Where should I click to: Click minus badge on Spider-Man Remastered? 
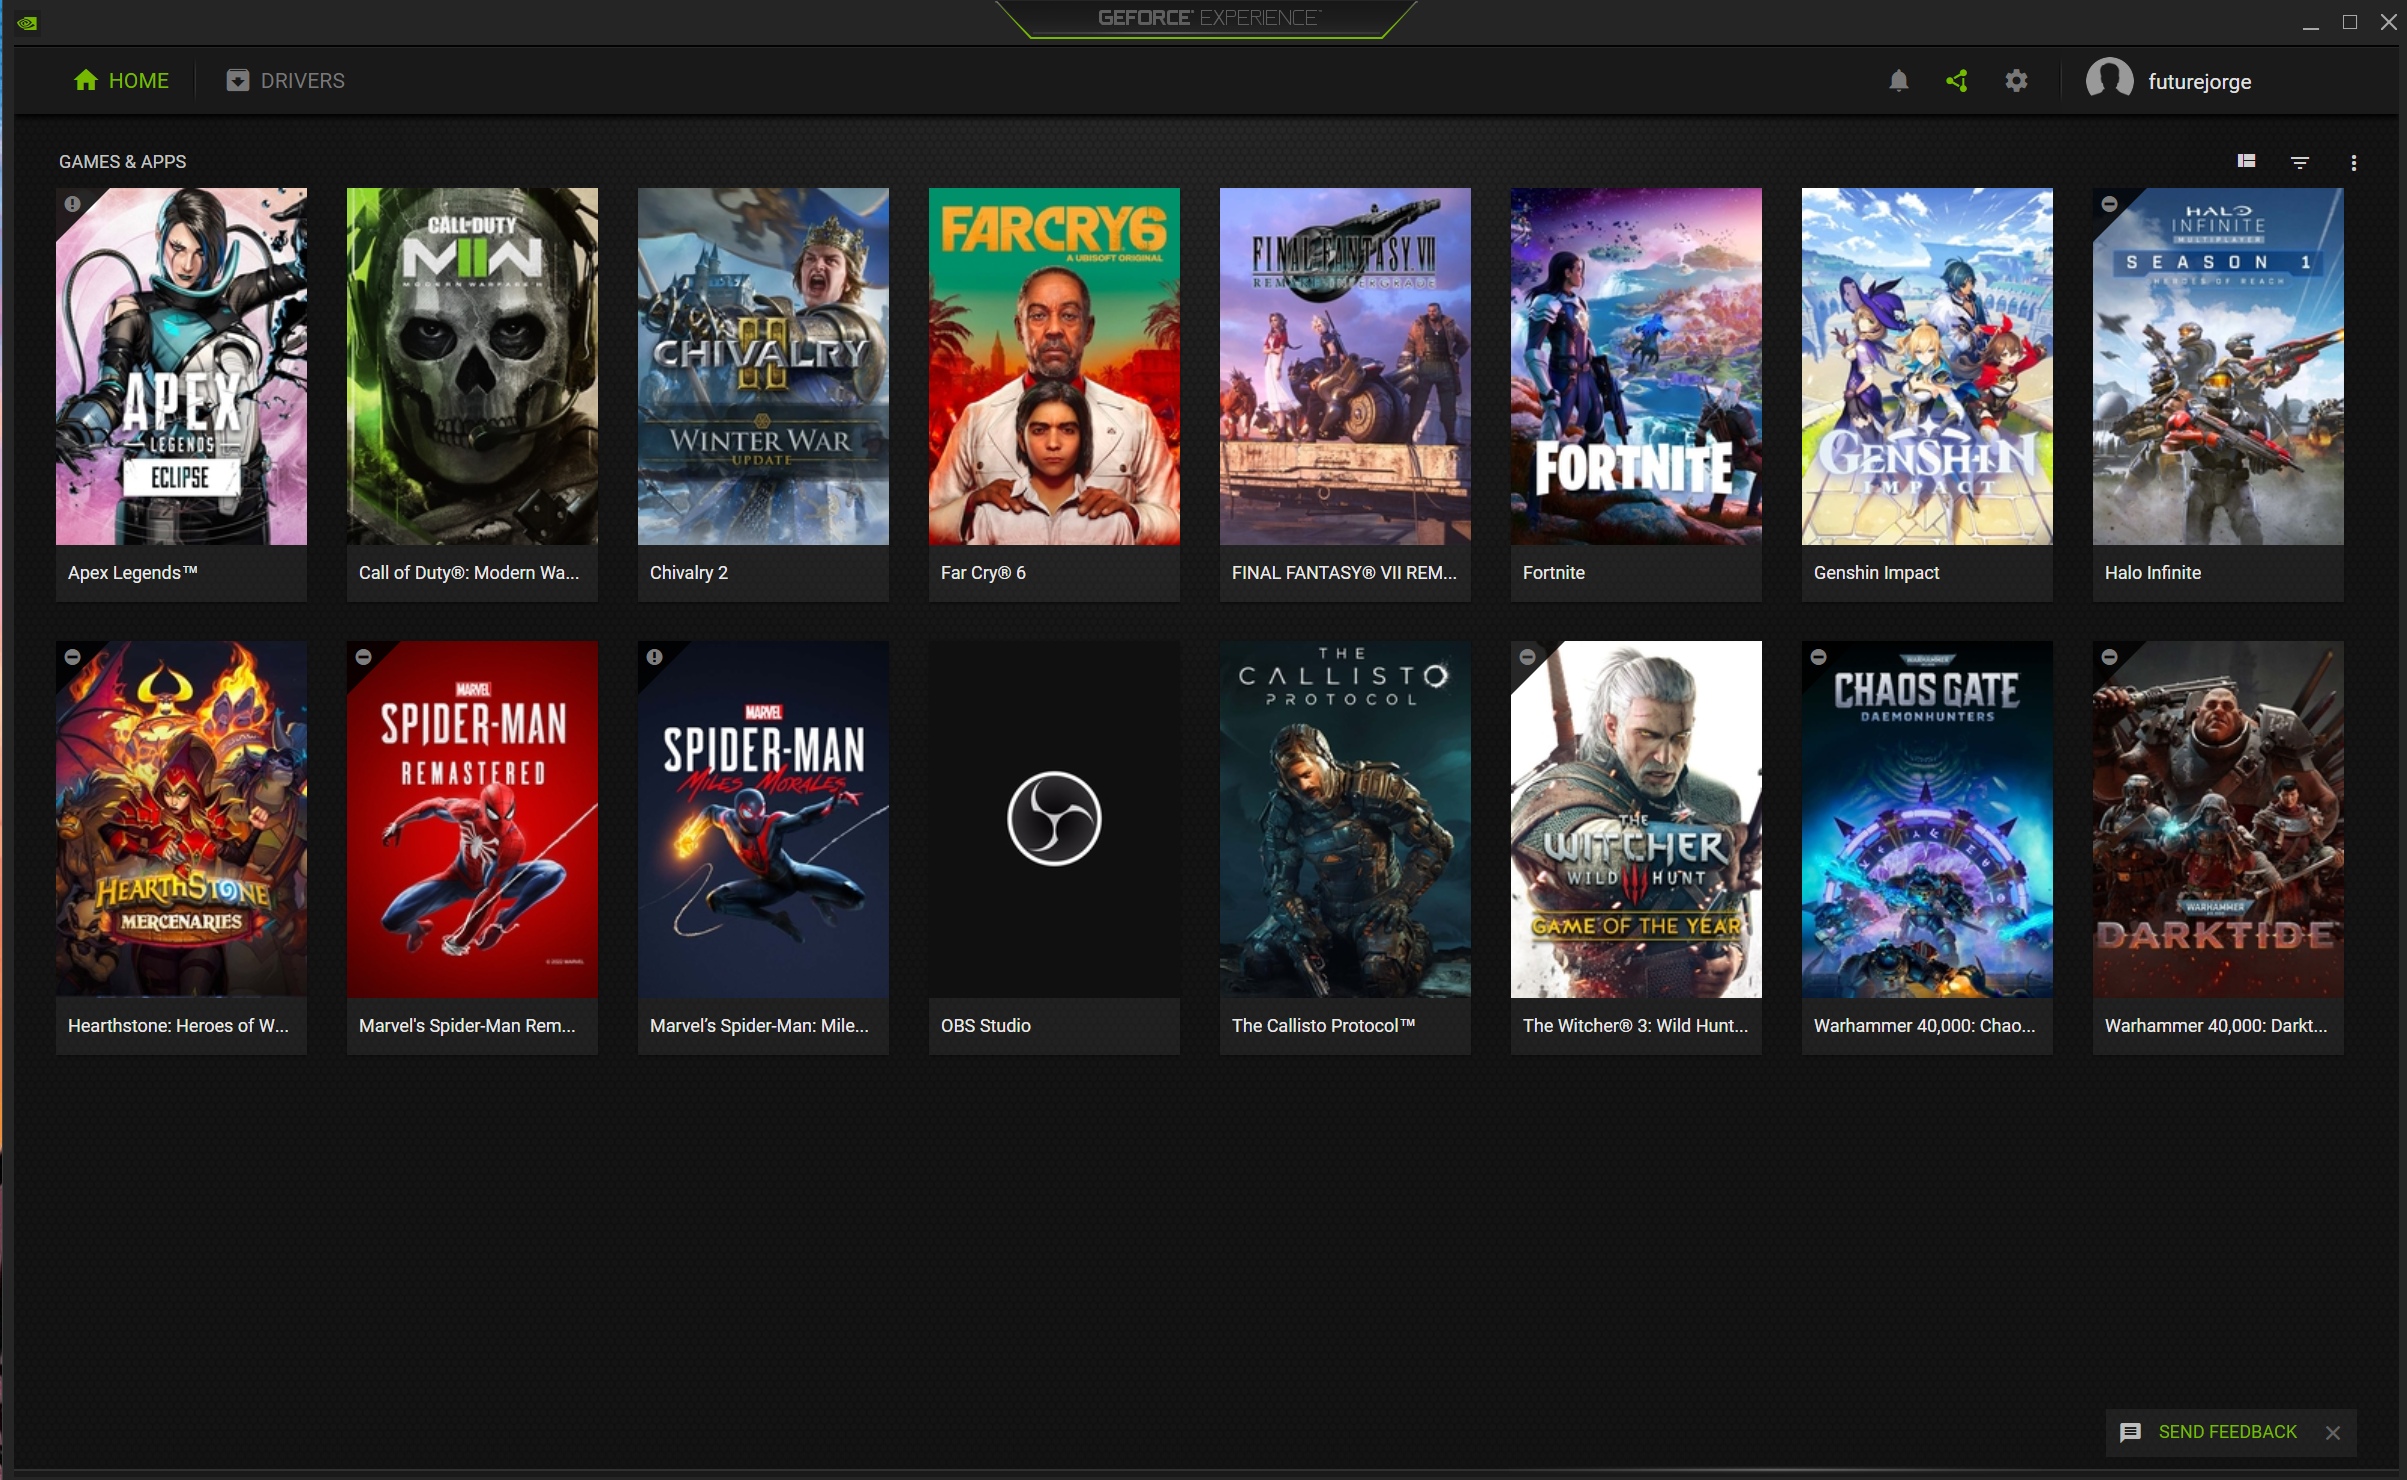pos(363,657)
